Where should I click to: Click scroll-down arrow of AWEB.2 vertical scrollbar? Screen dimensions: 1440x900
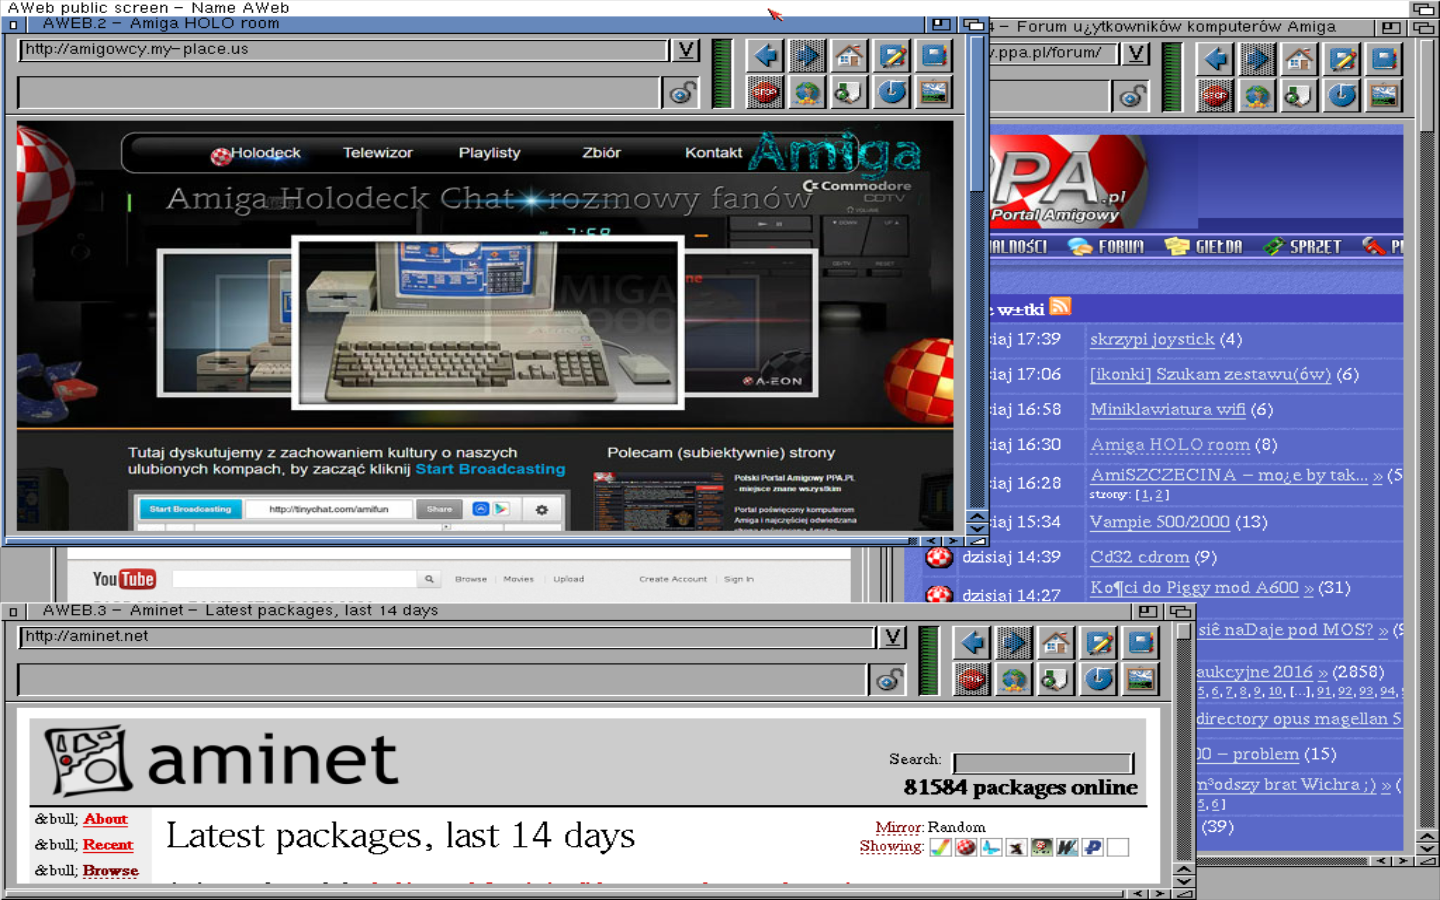pyautogui.click(x=977, y=527)
